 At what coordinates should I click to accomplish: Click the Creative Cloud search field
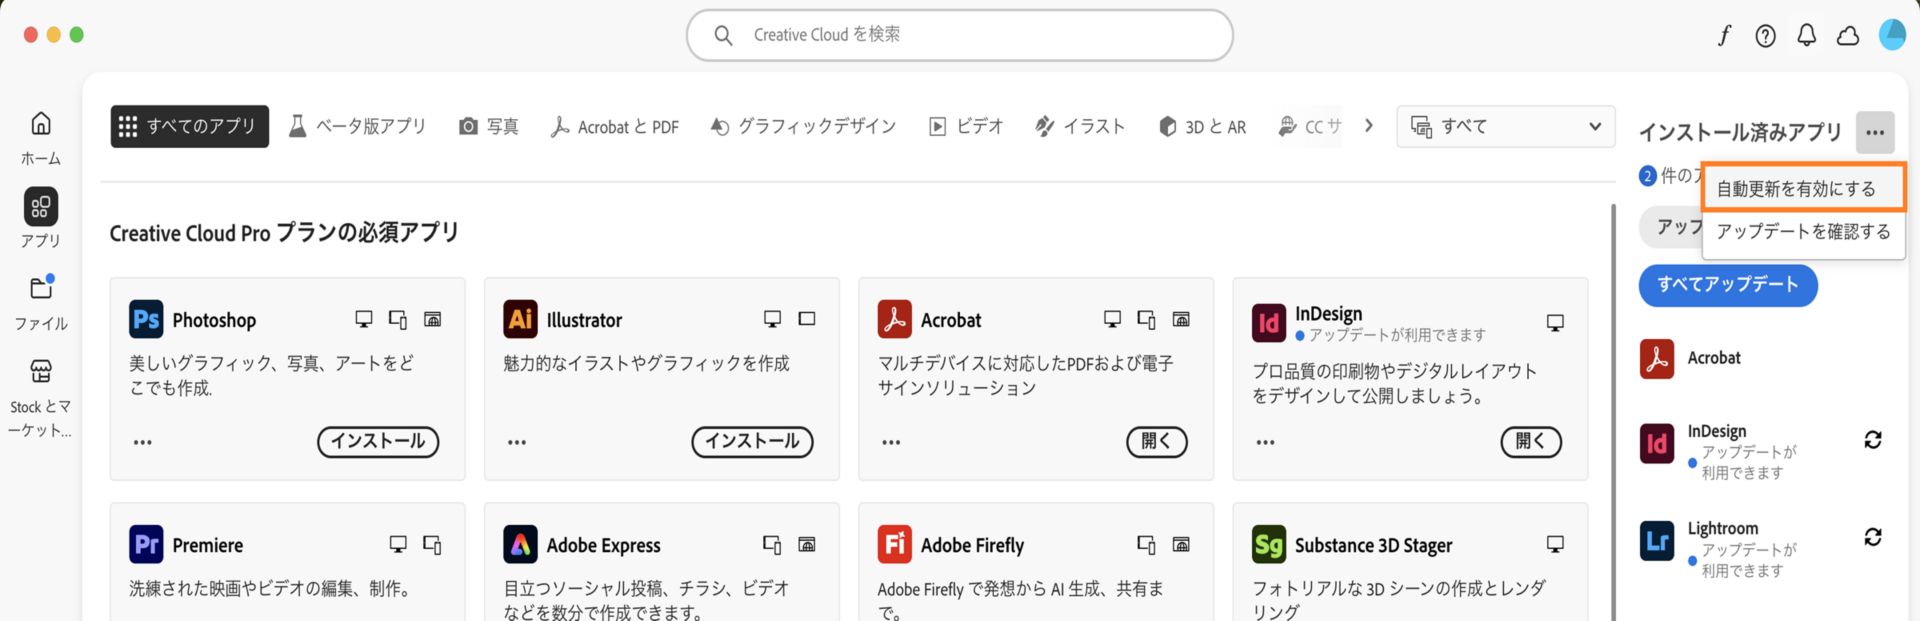pos(960,35)
